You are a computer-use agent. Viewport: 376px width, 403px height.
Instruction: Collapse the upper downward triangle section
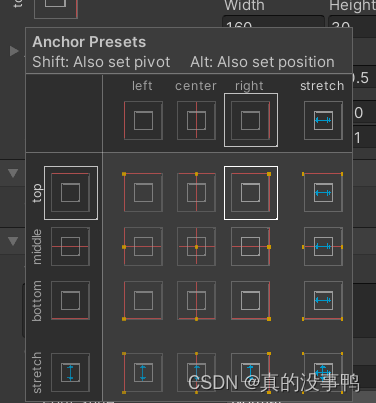(13, 173)
